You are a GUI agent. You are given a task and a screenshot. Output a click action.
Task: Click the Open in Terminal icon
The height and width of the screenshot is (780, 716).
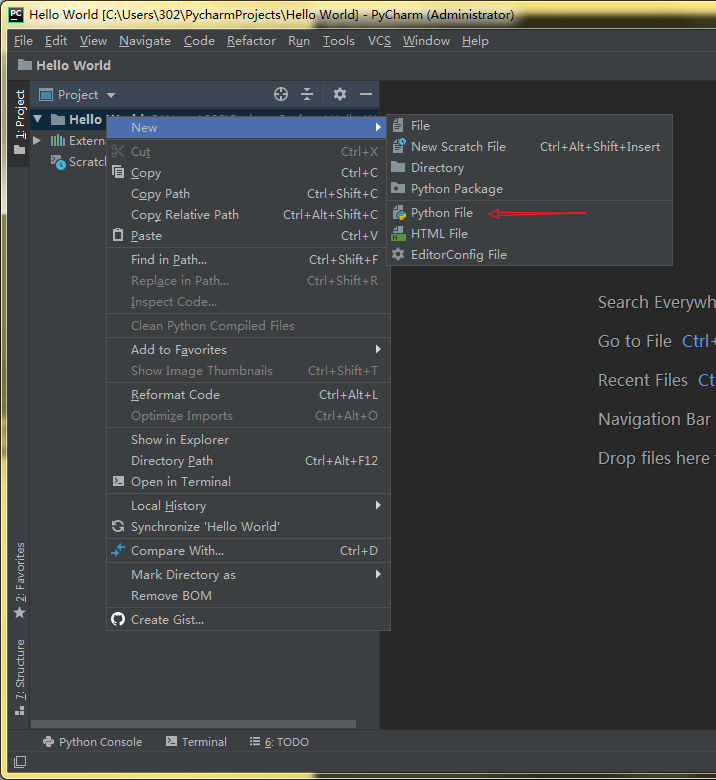(118, 481)
